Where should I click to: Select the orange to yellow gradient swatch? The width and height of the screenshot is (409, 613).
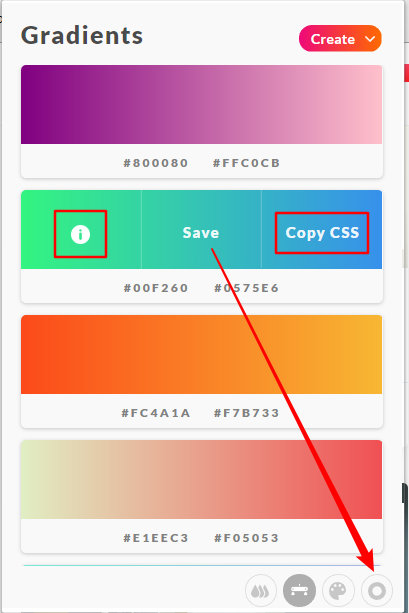[x=201, y=355]
